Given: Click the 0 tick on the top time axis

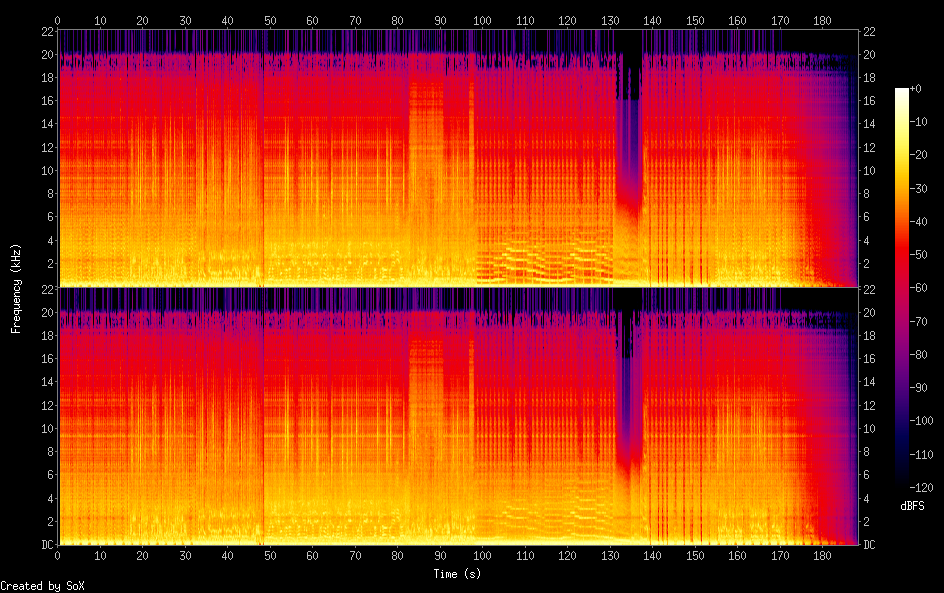Looking at the screenshot, I should coord(57,20).
